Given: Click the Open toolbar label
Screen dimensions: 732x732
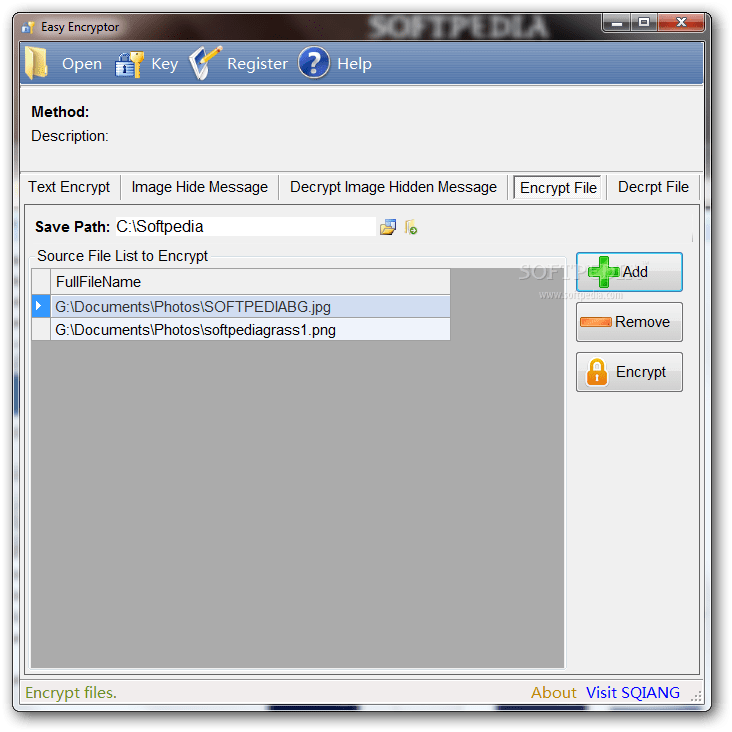Looking at the screenshot, I should 82,63.
